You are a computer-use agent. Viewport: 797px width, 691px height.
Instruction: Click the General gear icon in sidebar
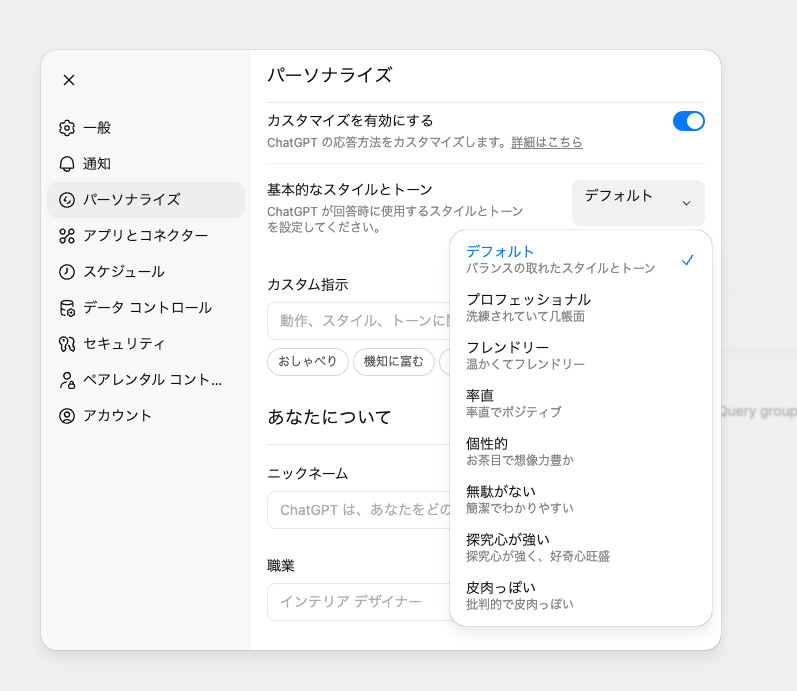67,128
